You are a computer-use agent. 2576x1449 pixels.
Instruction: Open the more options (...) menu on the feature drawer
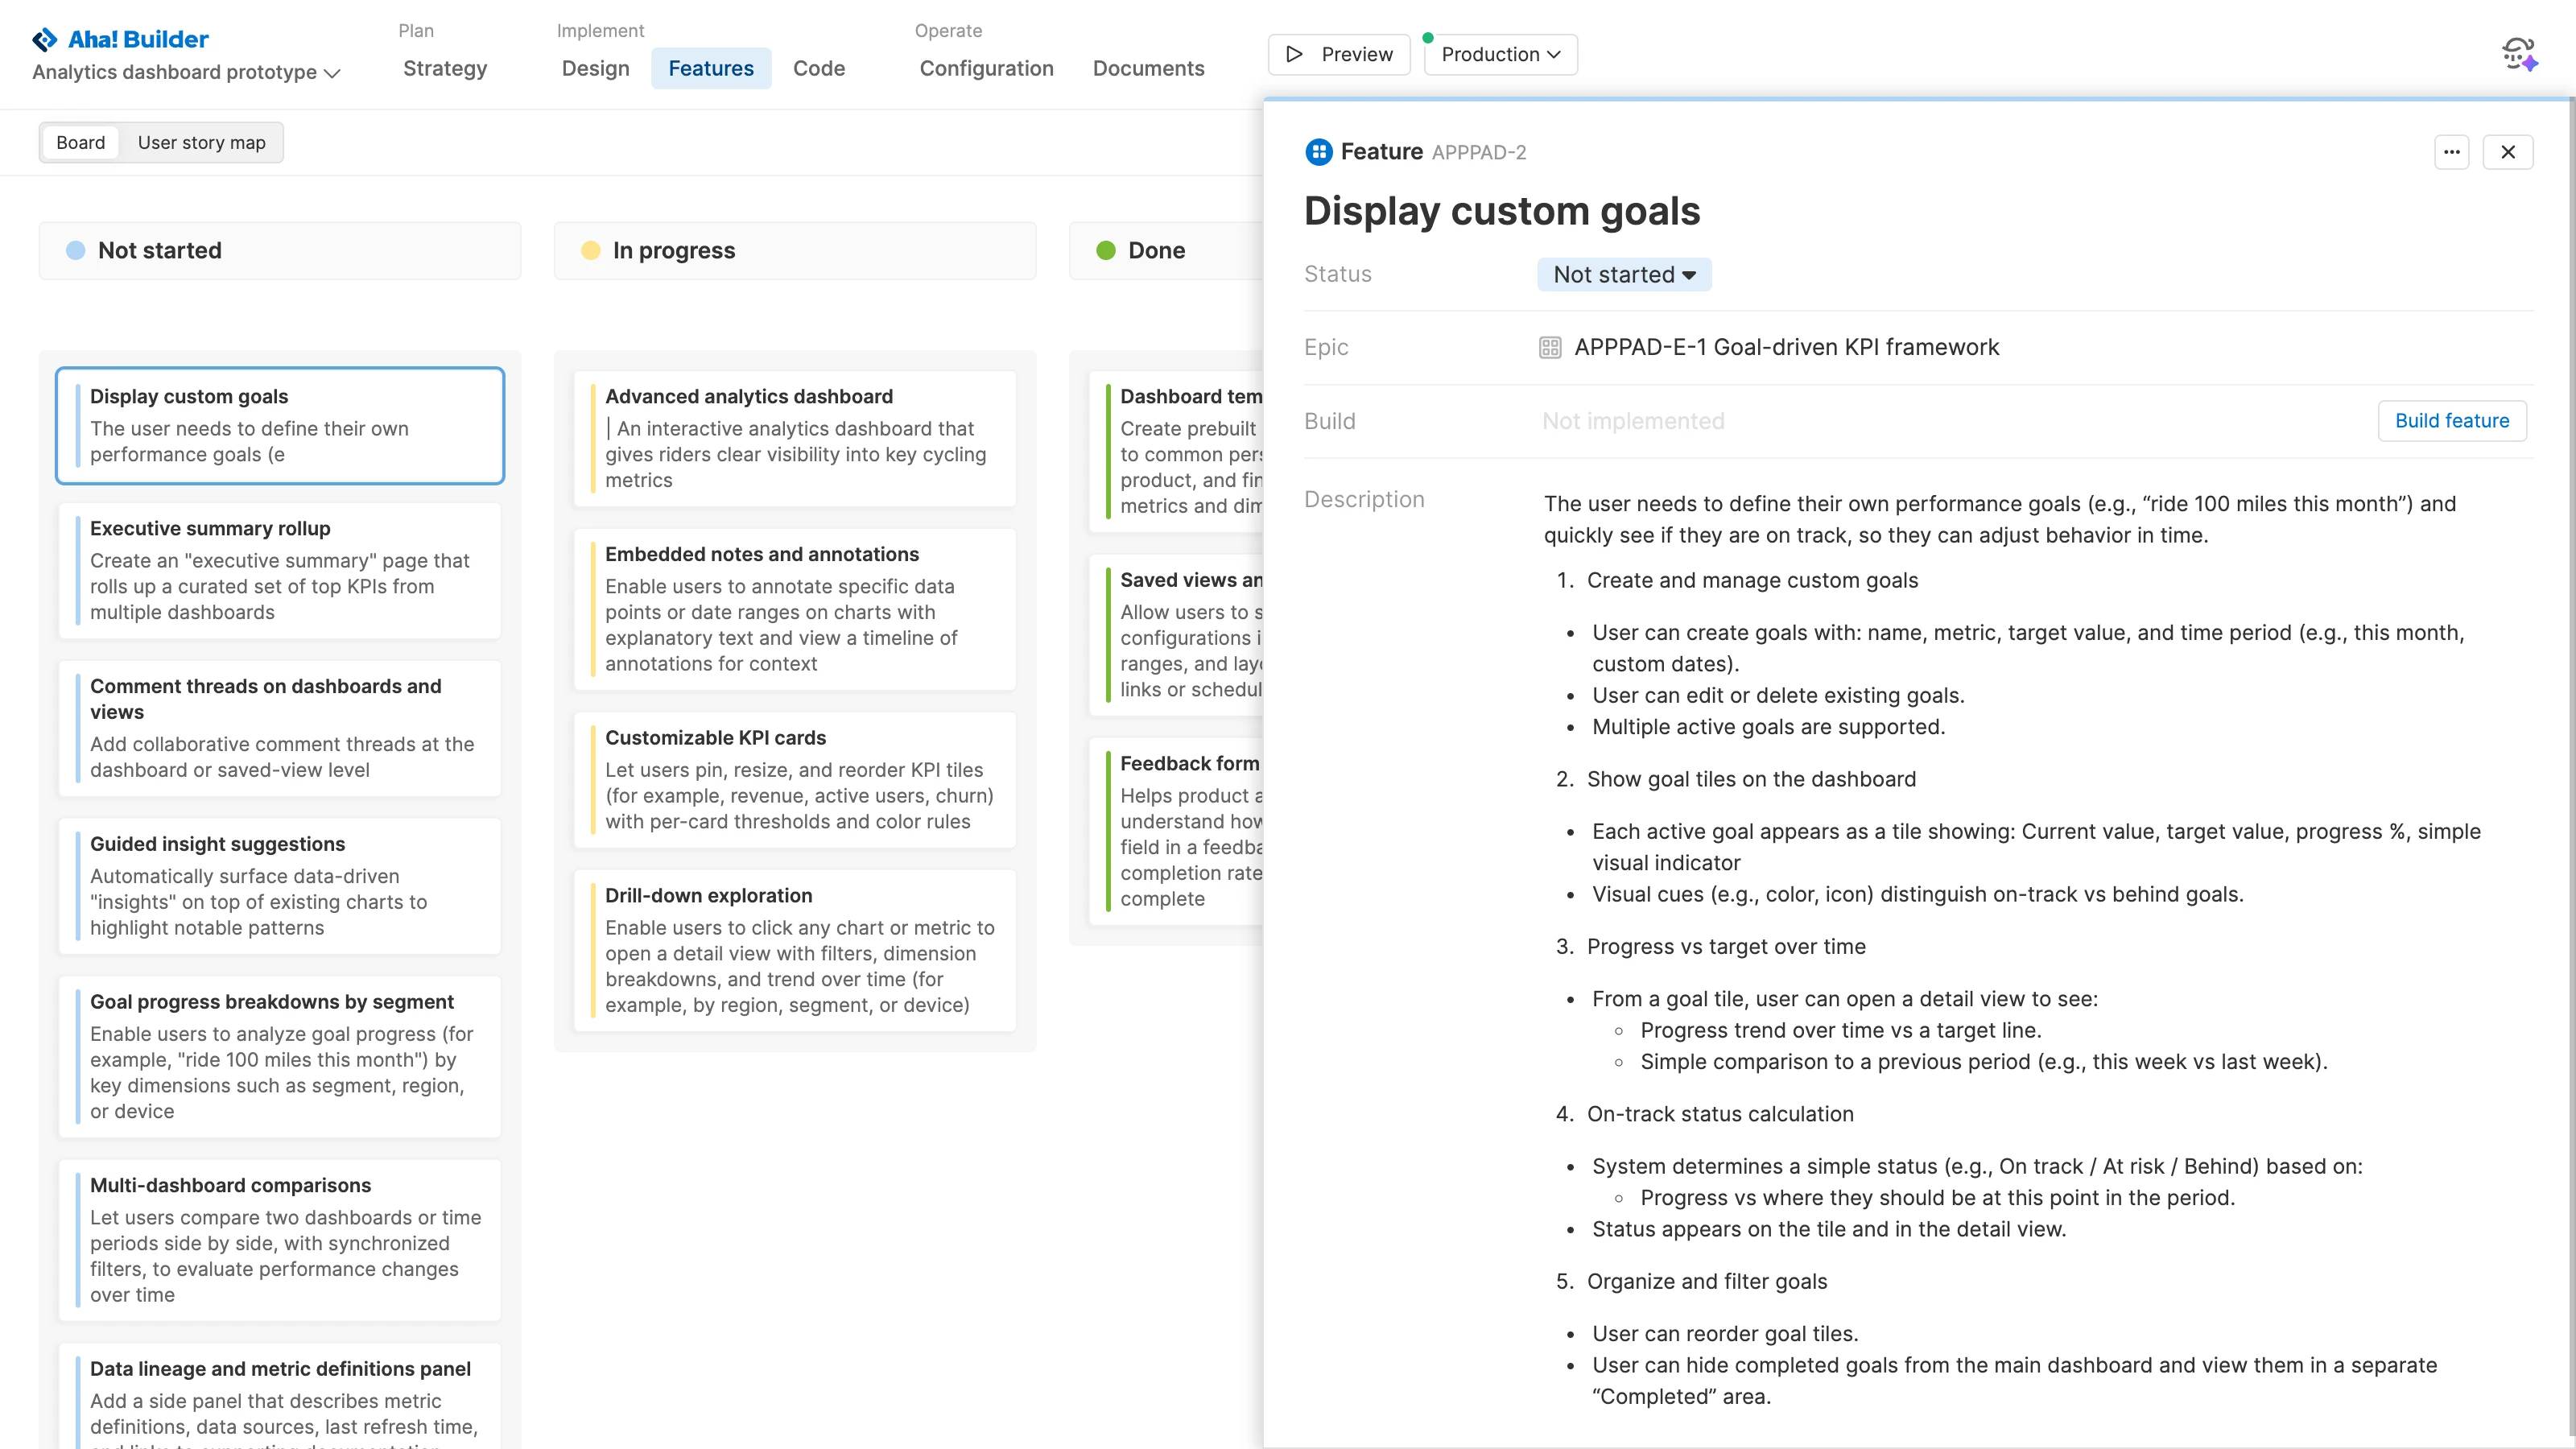(2452, 152)
